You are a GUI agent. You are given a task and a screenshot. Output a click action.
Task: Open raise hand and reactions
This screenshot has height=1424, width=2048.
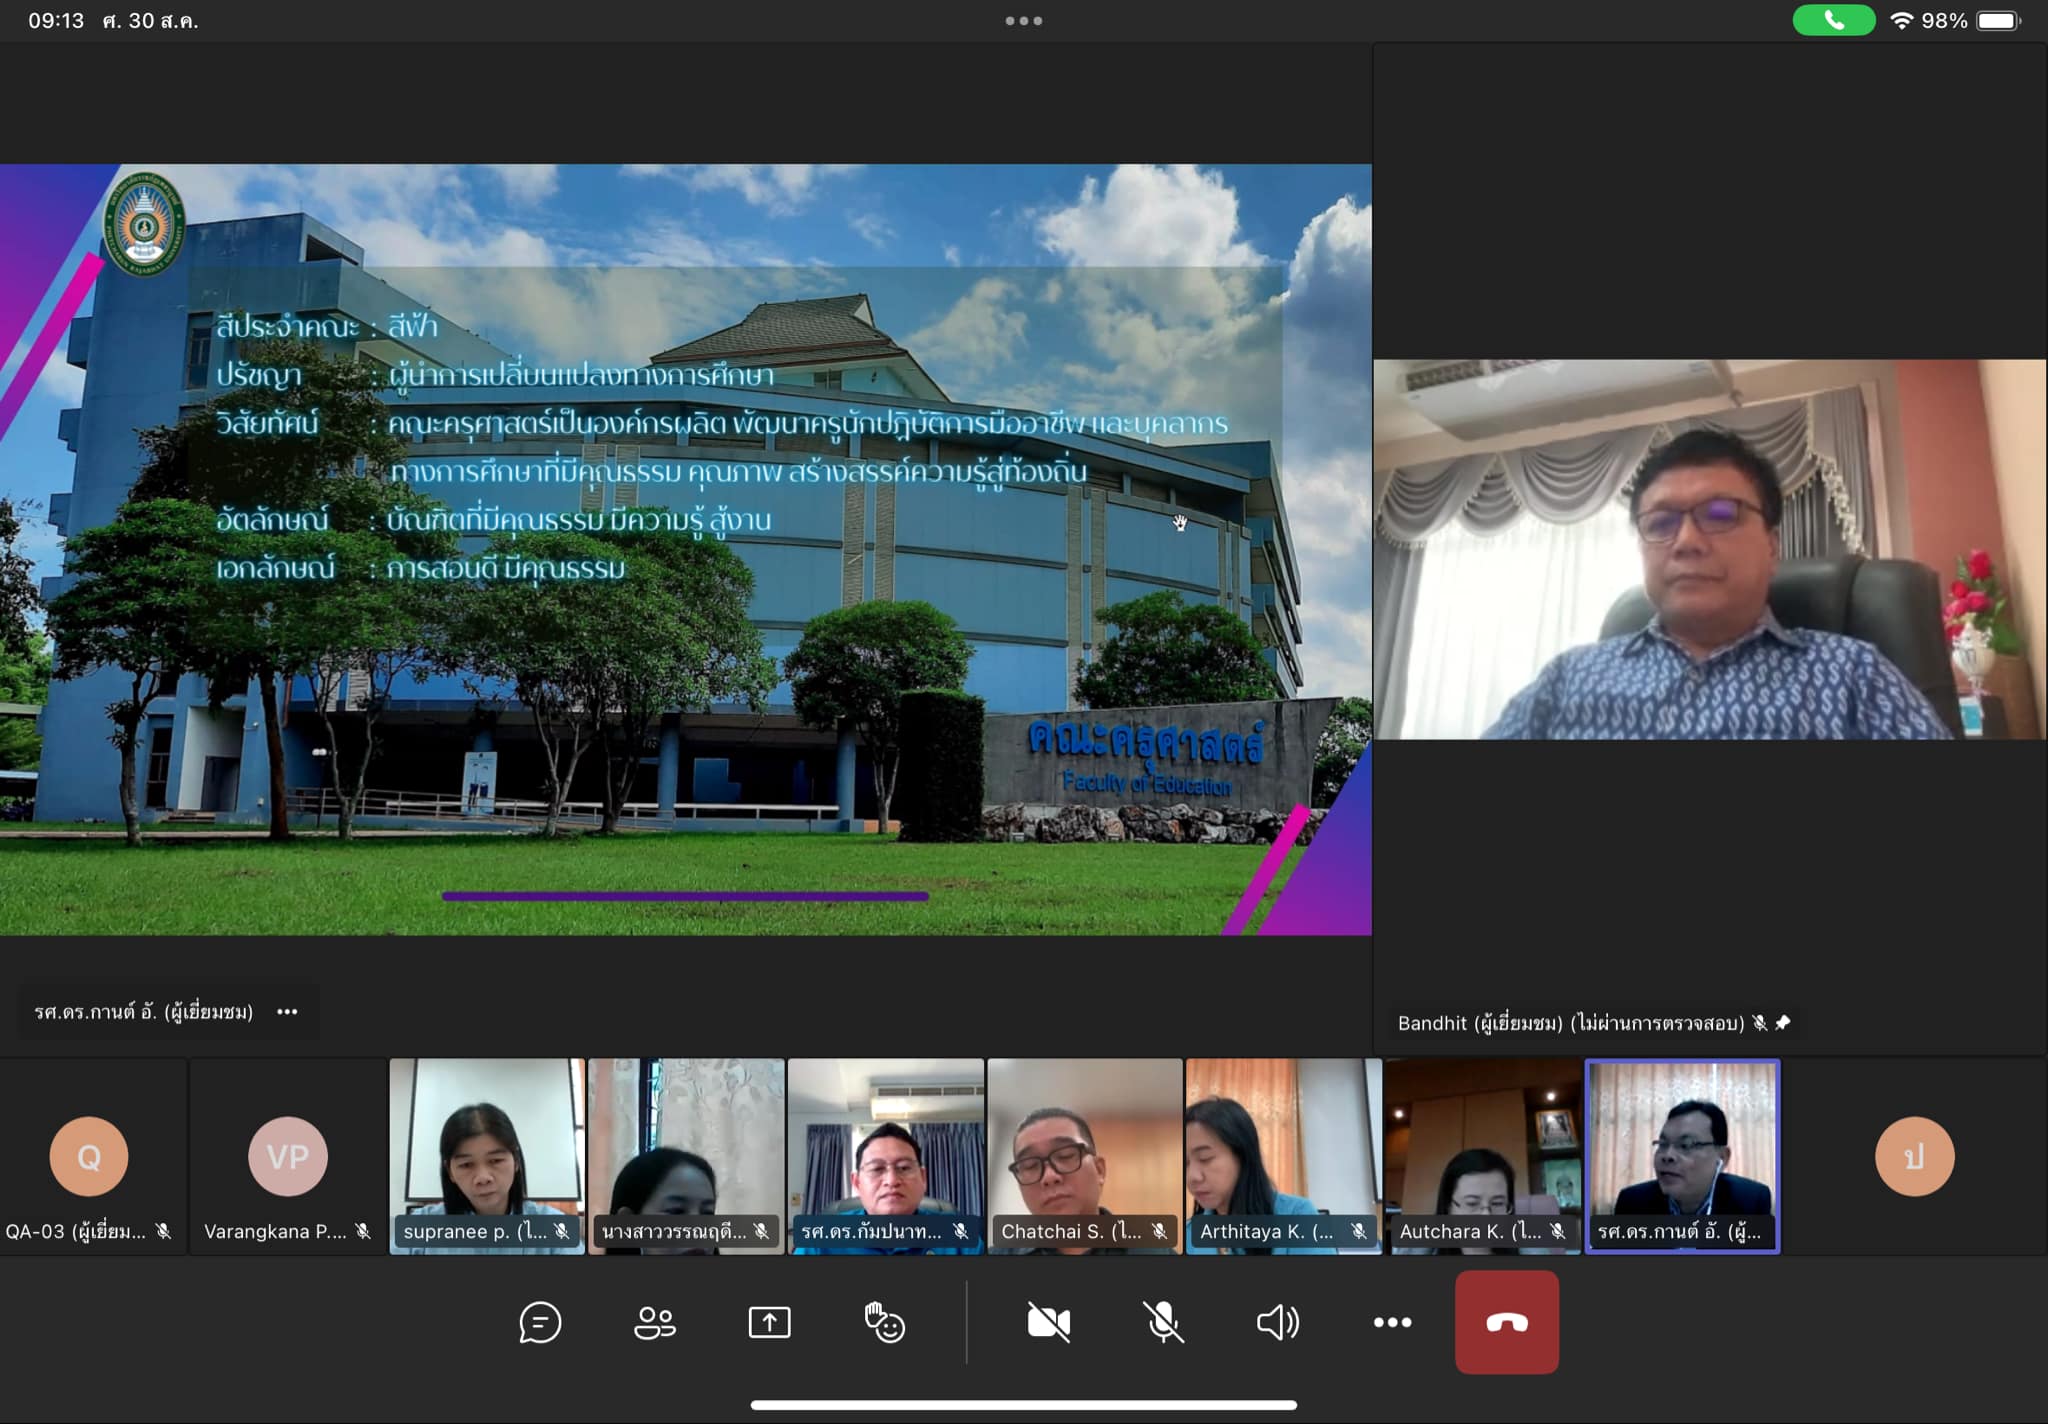pyautogui.click(x=884, y=1322)
